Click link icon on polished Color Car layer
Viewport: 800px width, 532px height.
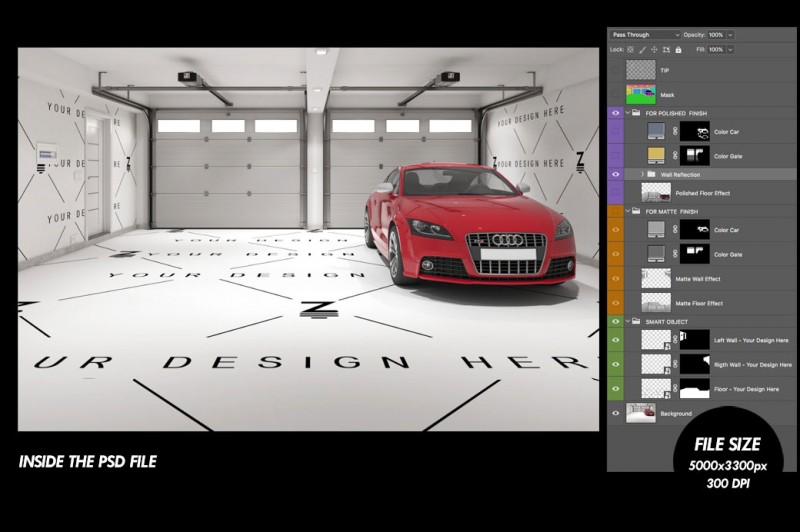[675, 132]
